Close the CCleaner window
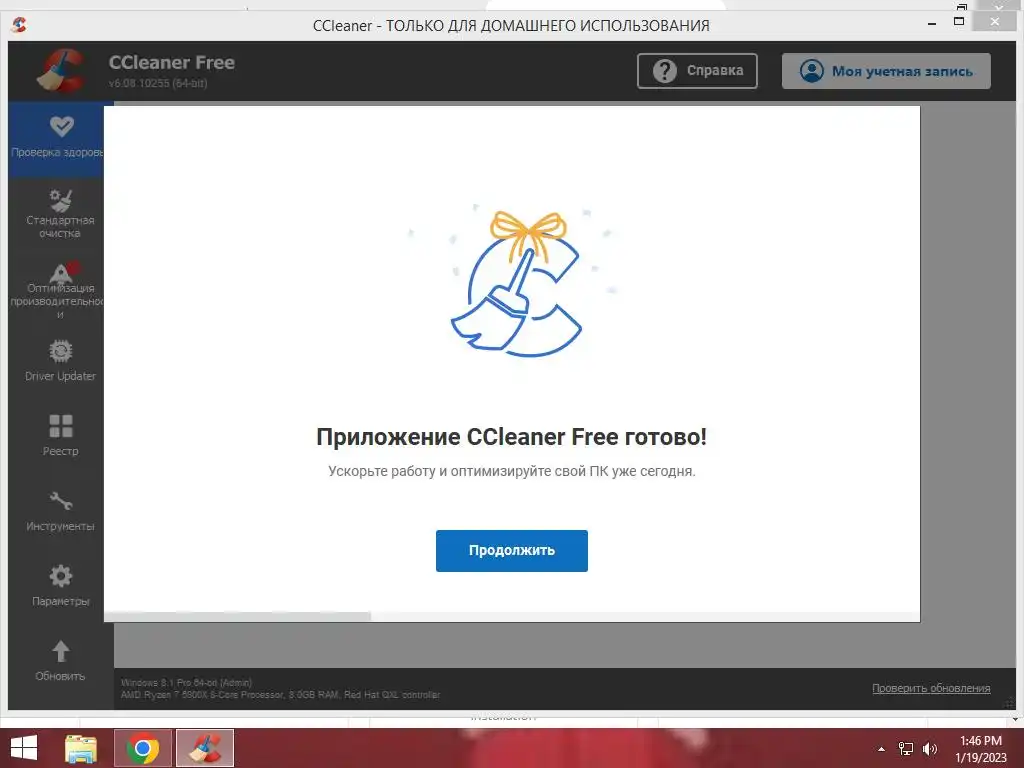1024x768 pixels. point(994,22)
